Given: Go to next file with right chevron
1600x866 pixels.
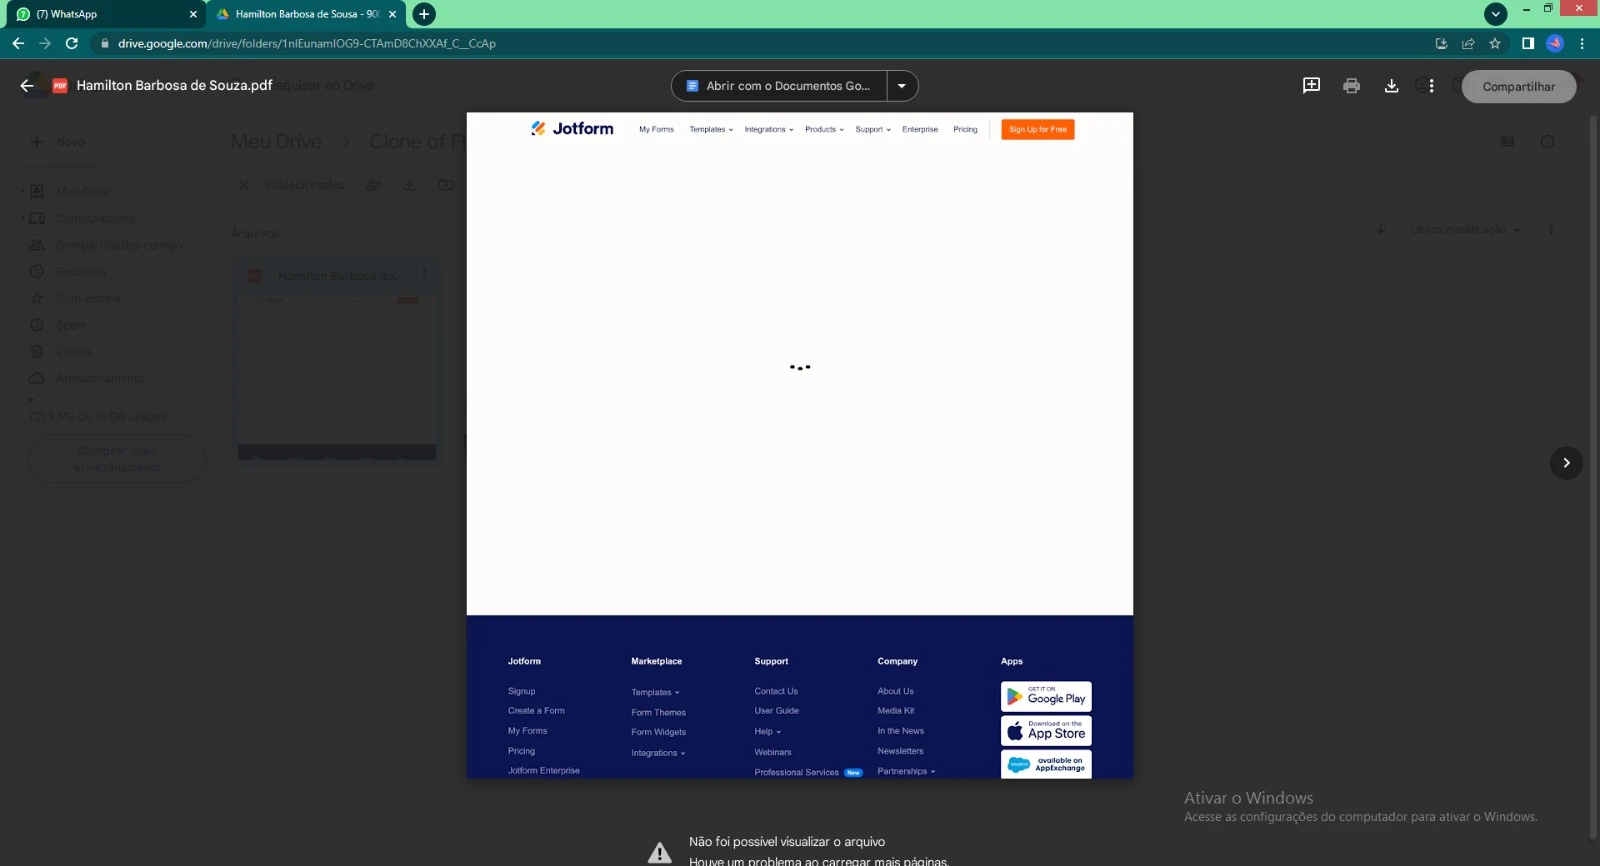Looking at the screenshot, I should pyautogui.click(x=1566, y=463).
